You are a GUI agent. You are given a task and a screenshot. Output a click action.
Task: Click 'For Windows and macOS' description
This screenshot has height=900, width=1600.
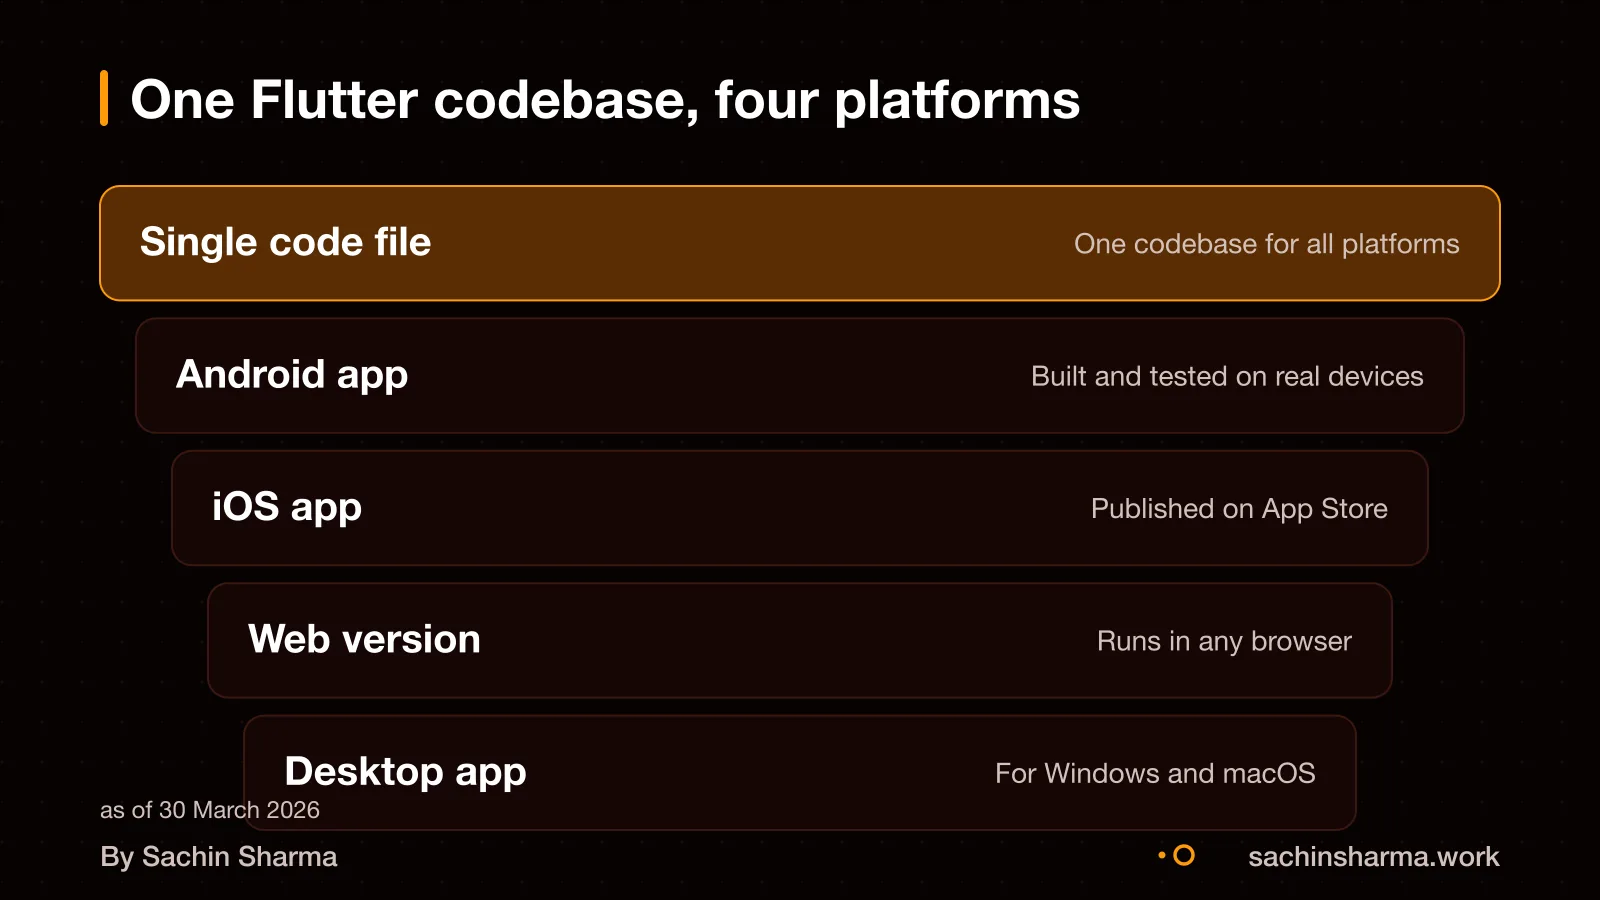pos(1155,773)
